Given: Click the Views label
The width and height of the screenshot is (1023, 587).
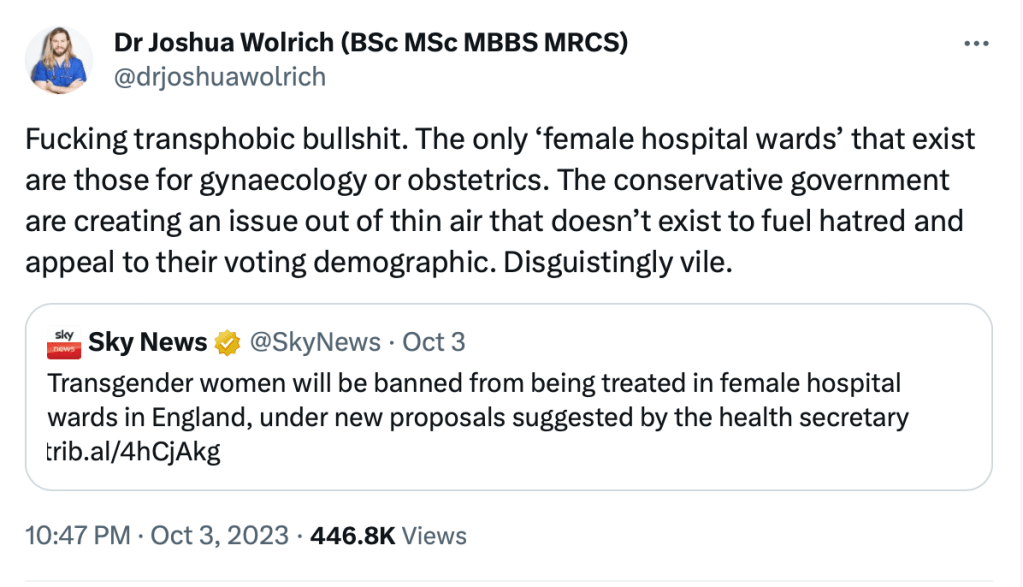Looking at the screenshot, I should click(x=435, y=535).
